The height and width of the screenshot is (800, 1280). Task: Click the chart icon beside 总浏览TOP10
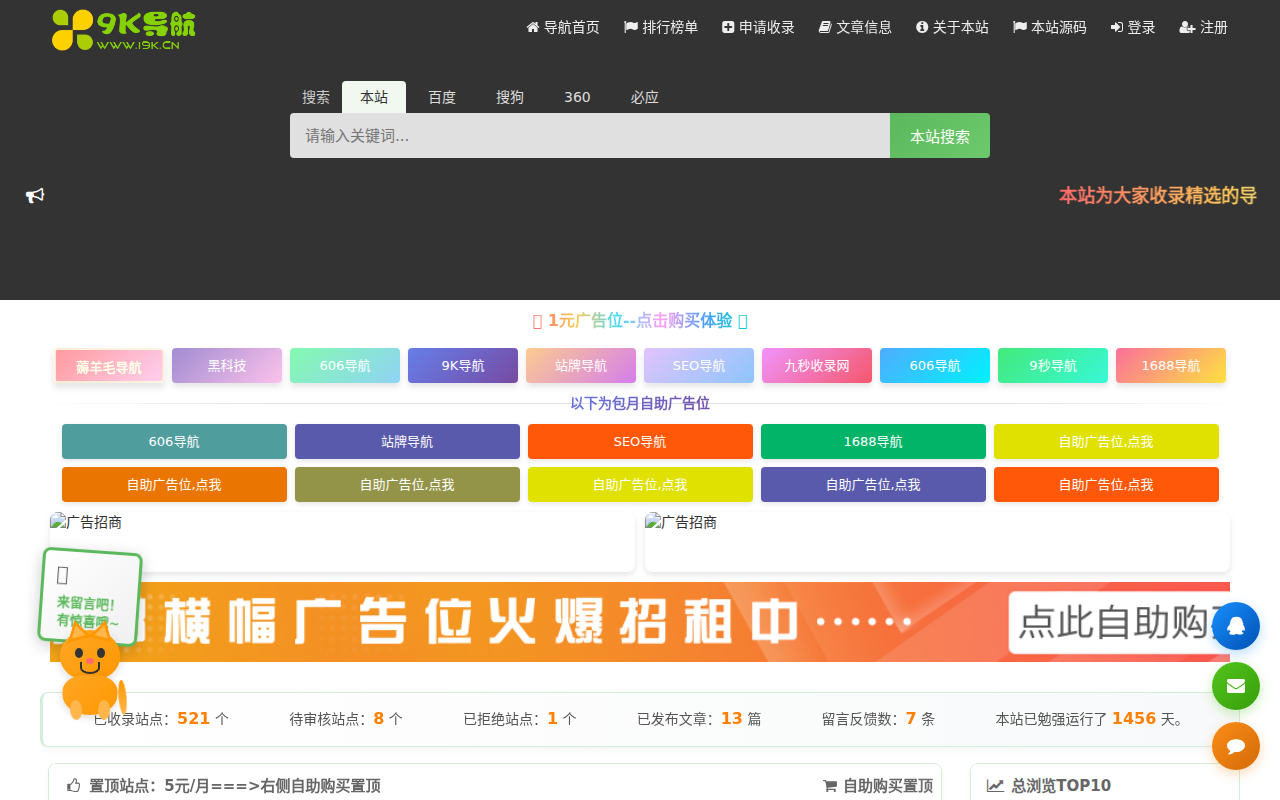[x=993, y=786]
